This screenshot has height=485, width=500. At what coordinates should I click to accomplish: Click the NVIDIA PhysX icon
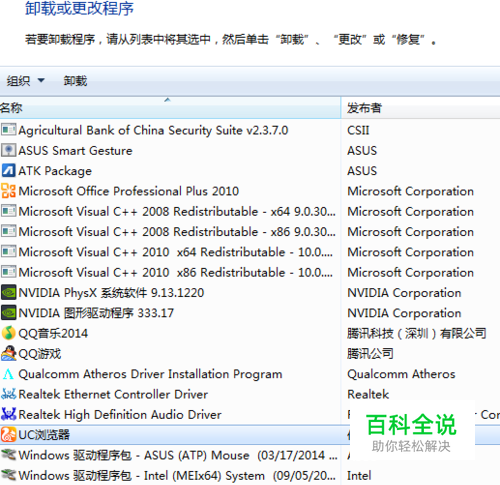pos(8,292)
